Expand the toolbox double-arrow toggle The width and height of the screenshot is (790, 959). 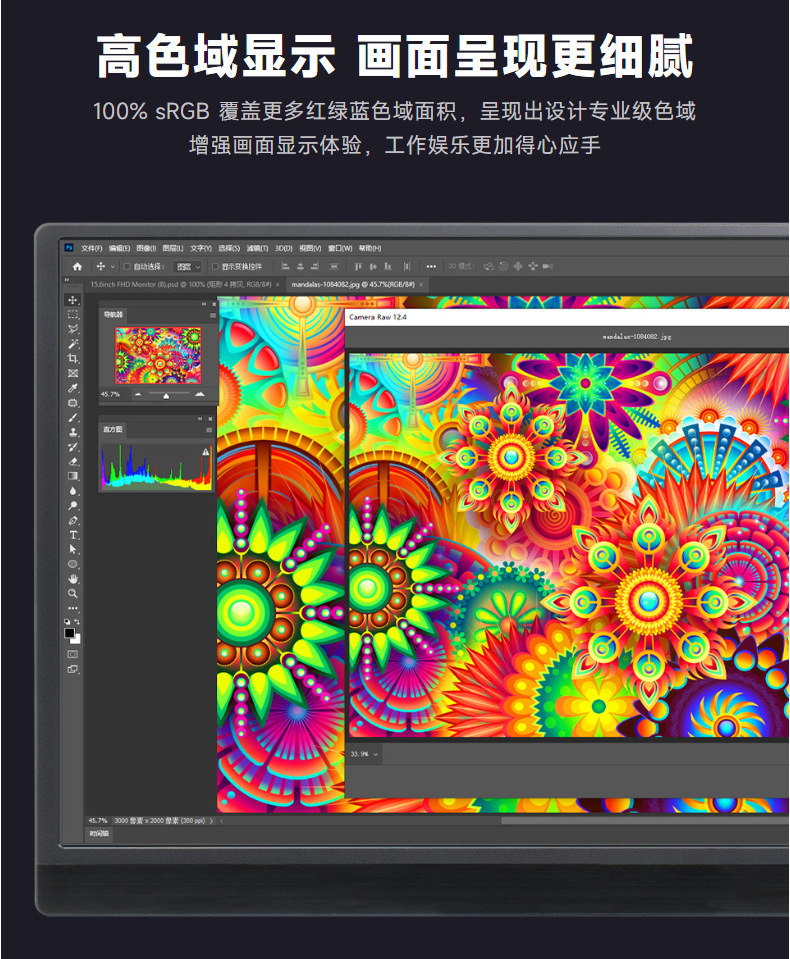tap(67, 280)
